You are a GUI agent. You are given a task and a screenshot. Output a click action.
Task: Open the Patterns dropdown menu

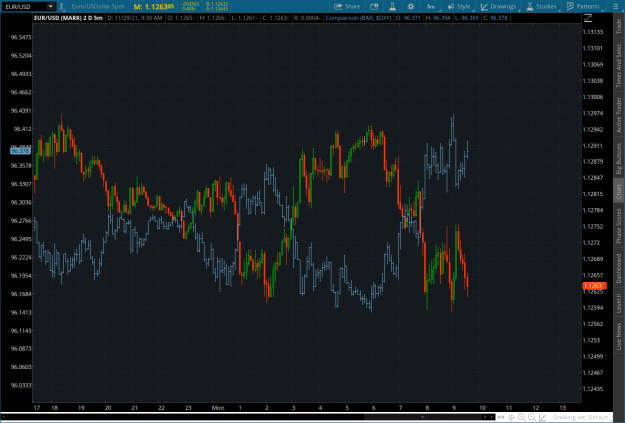(x=584, y=6)
